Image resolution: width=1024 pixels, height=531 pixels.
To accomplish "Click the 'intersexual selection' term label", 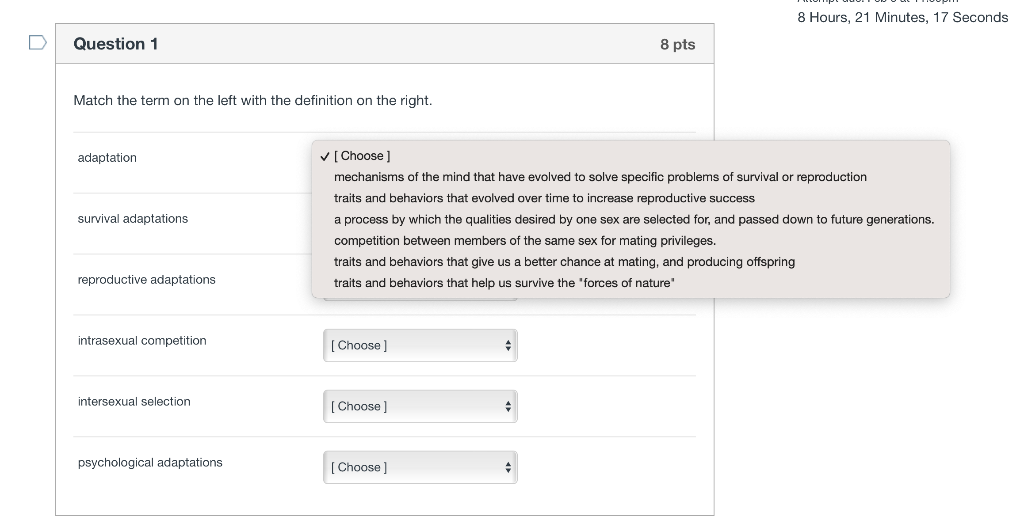I will 134,402.
